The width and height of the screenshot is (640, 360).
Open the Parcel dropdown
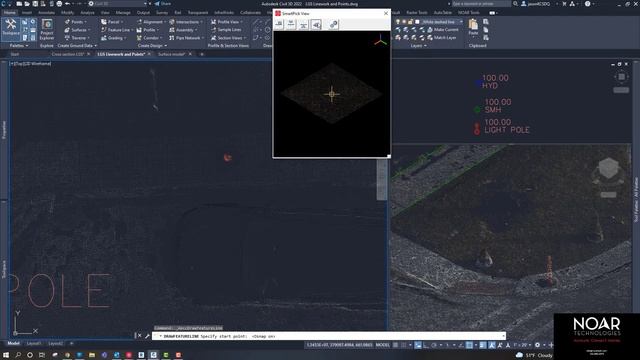111,22
